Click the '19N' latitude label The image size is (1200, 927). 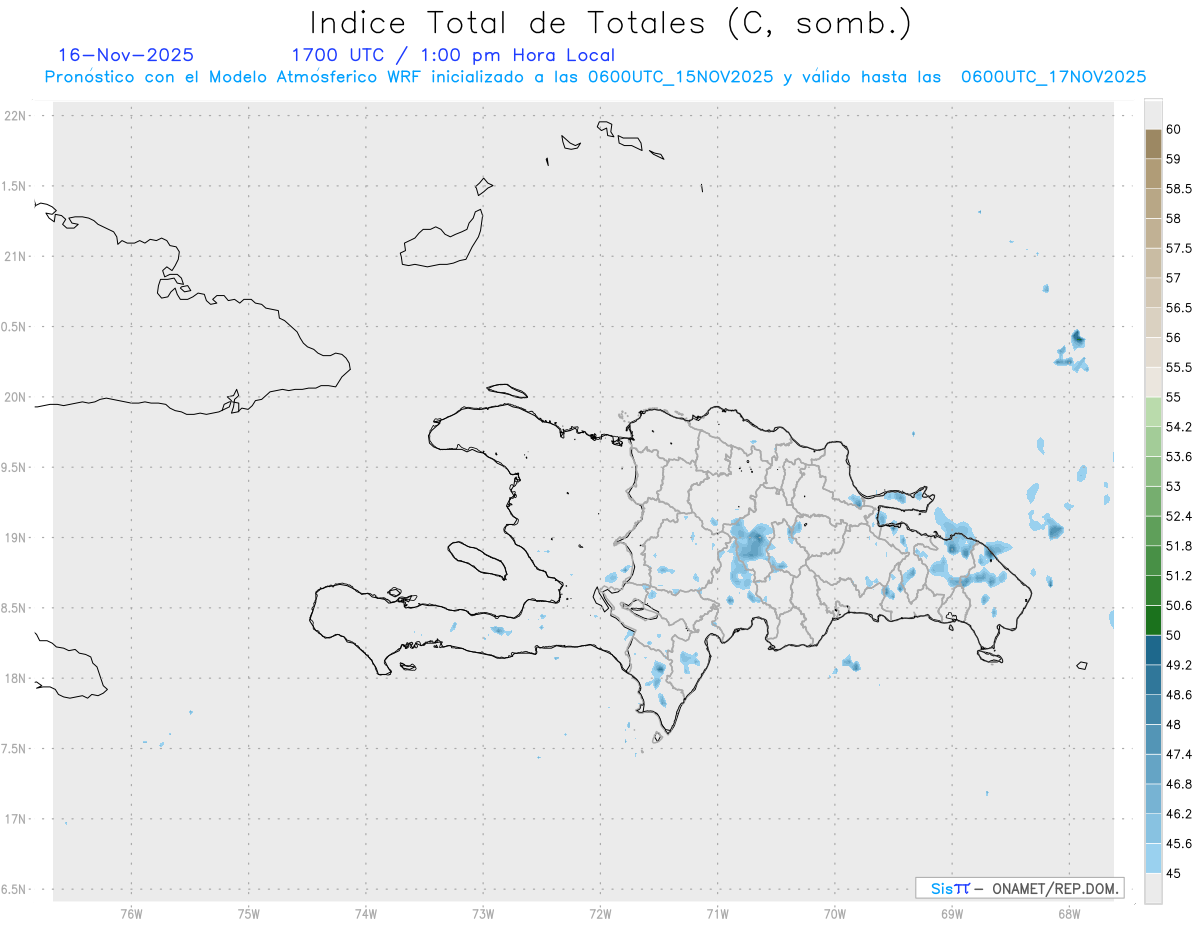tap(16, 538)
